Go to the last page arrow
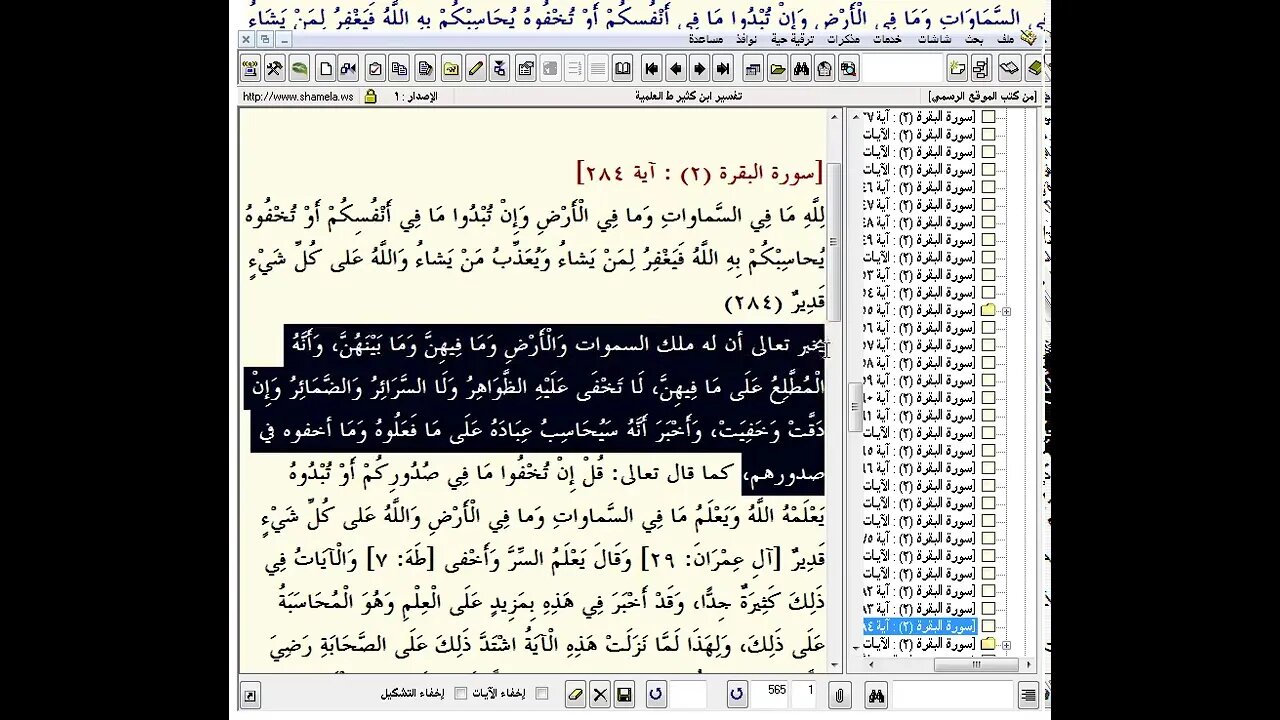Screen dimensions: 1280x720 coord(723,69)
